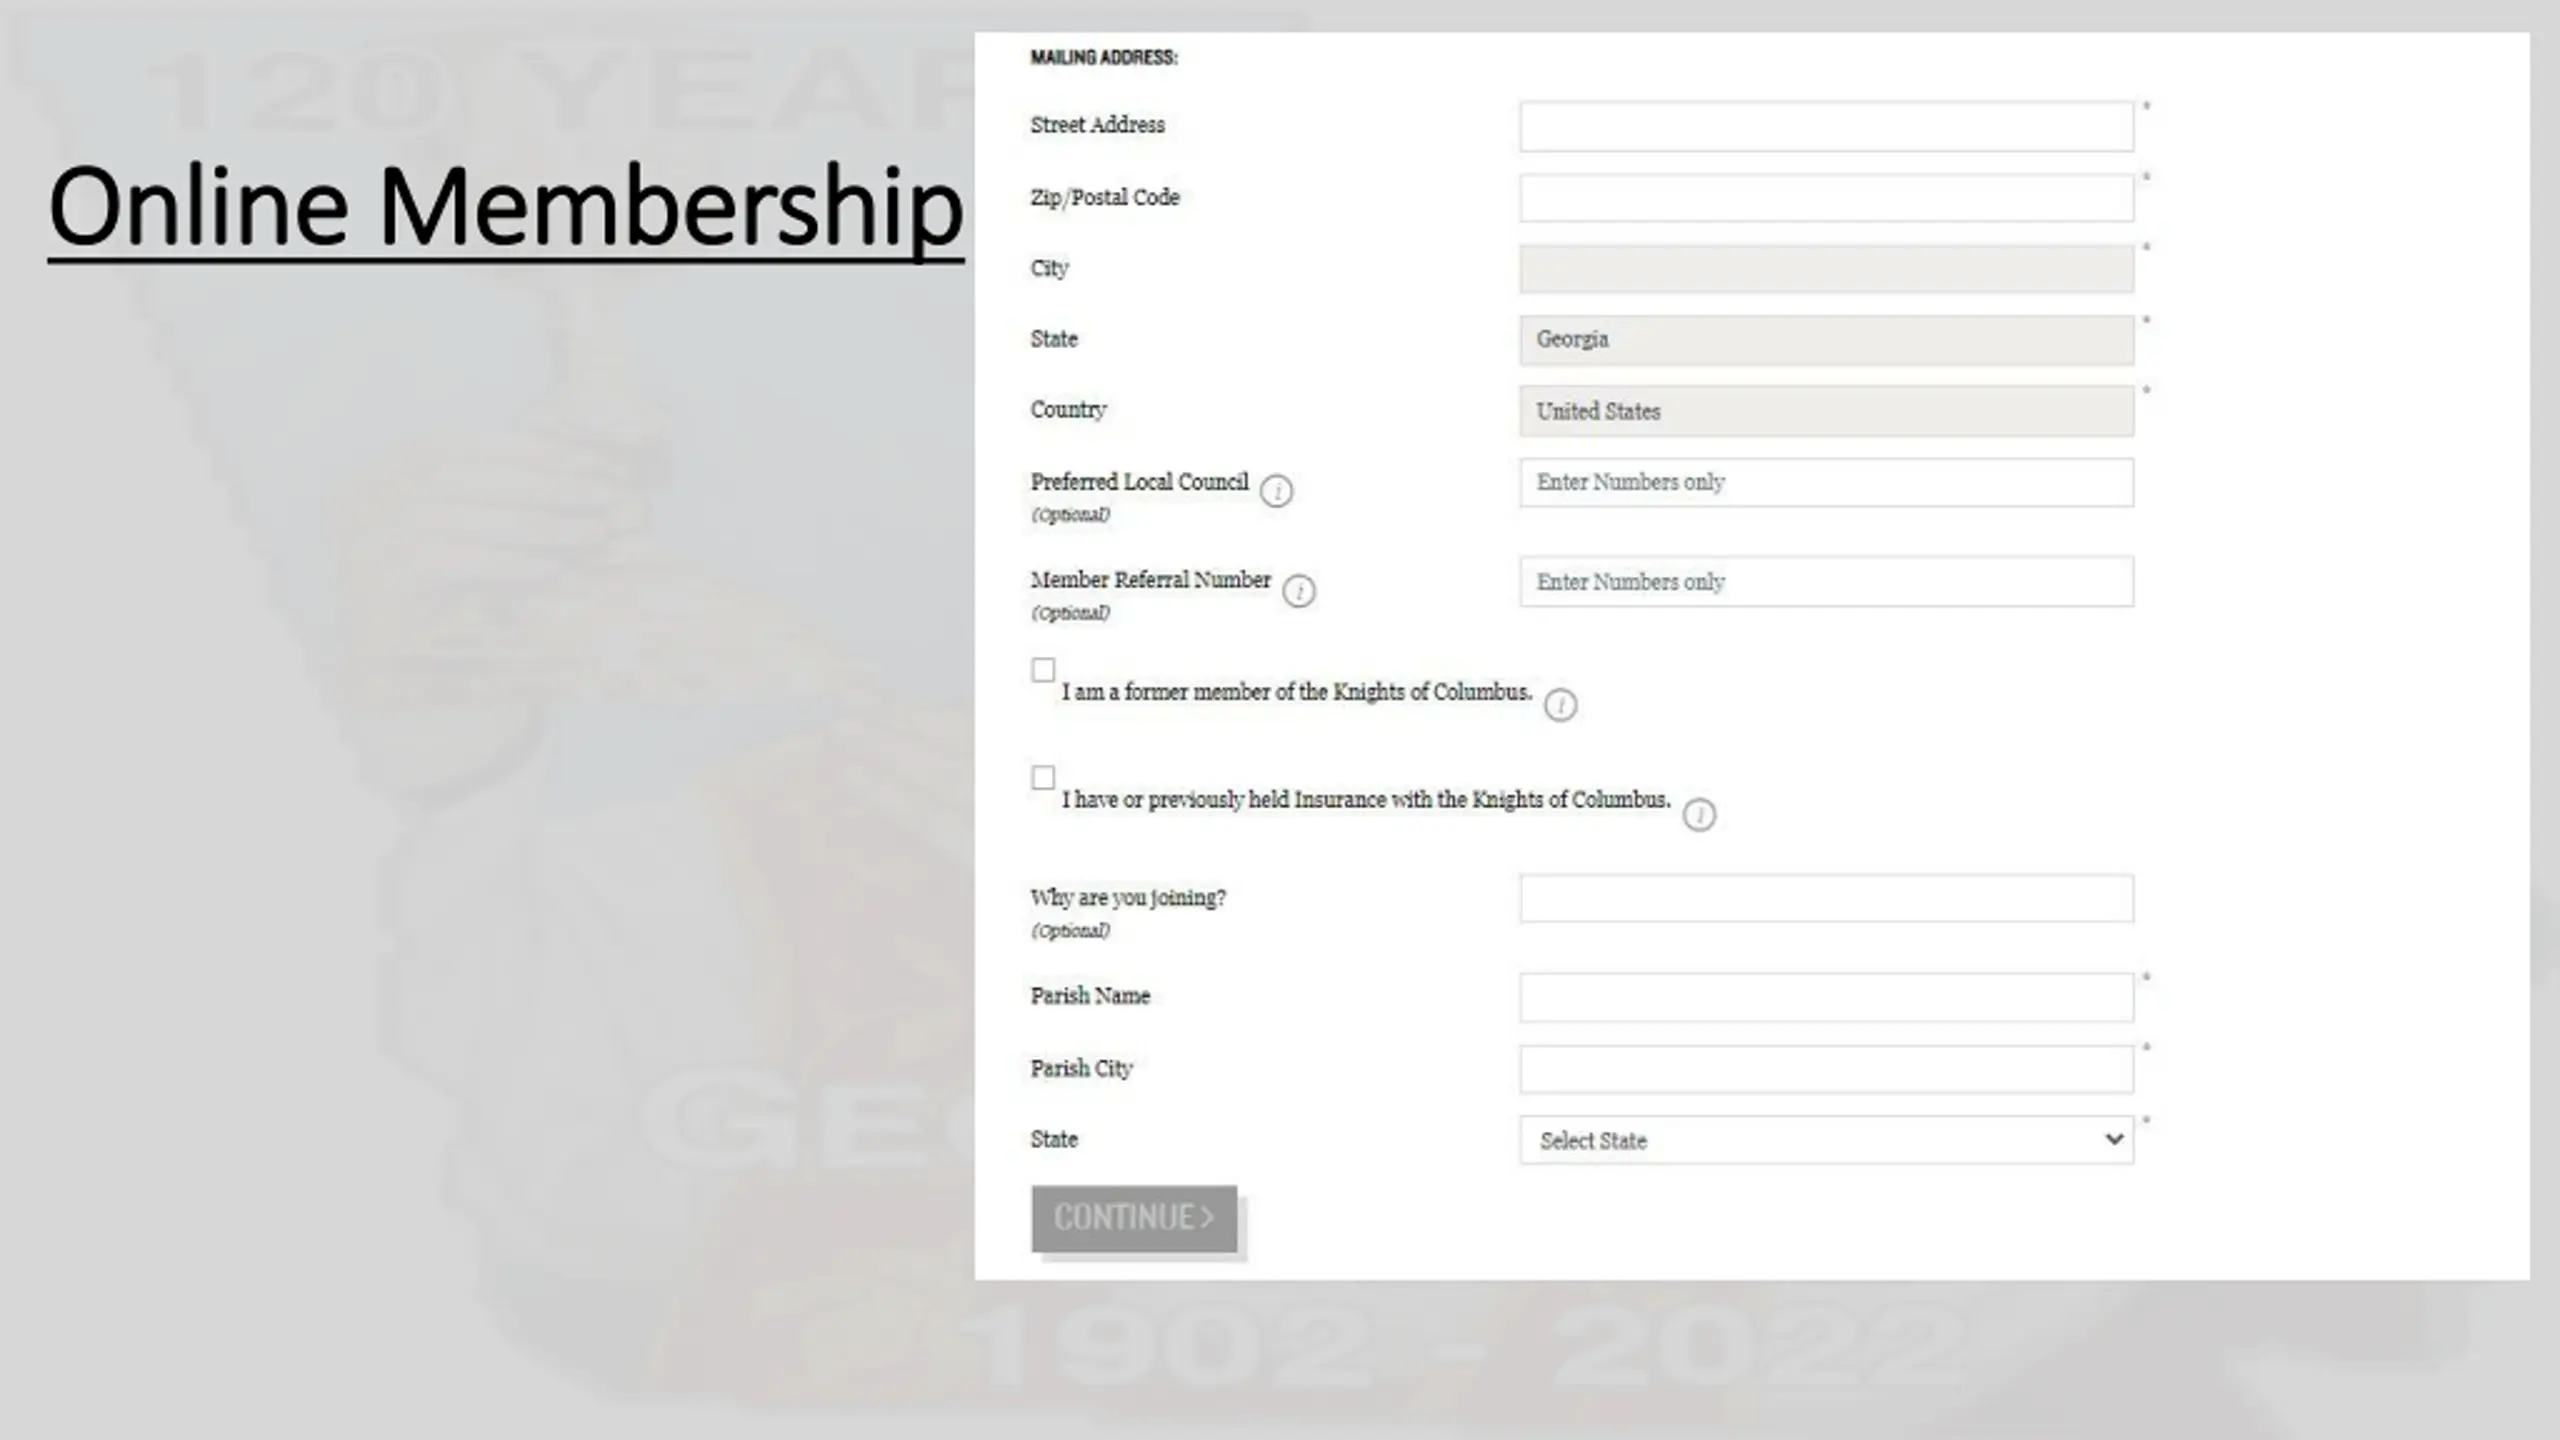The image size is (2560, 1440).
Task: Click the State field showing Georgia
Action: pyautogui.click(x=1826, y=340)
